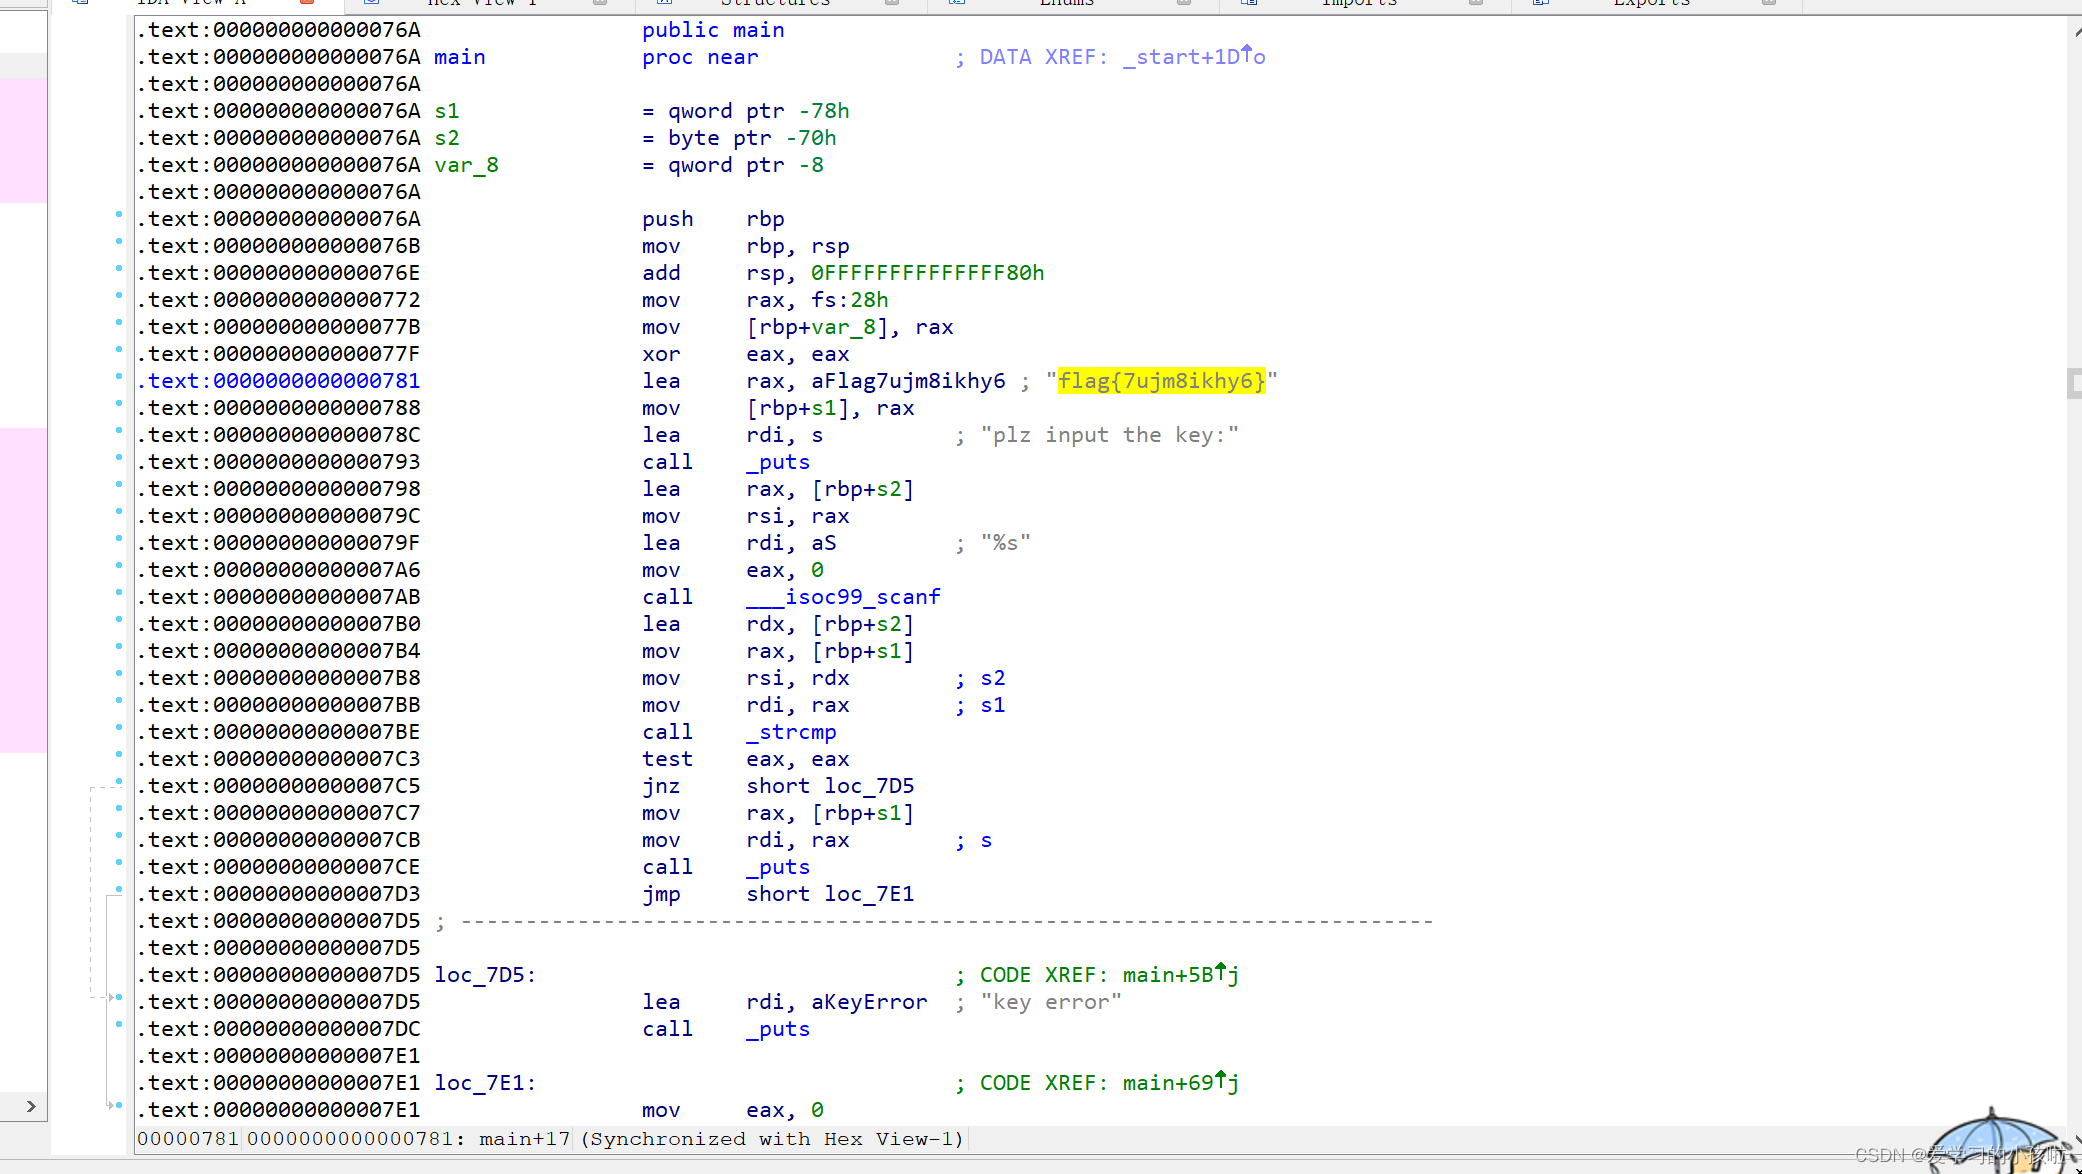This screenshot has height=1174, width=2082.
Task: Switch to the Structures tab
Action: pyautogui.click(x=775, y=3)
